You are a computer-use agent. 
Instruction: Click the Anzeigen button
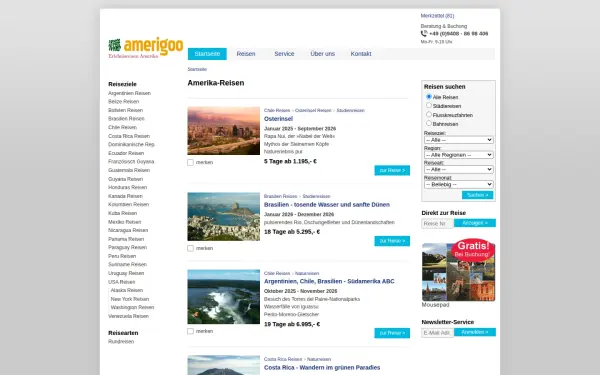click(475, 223)
